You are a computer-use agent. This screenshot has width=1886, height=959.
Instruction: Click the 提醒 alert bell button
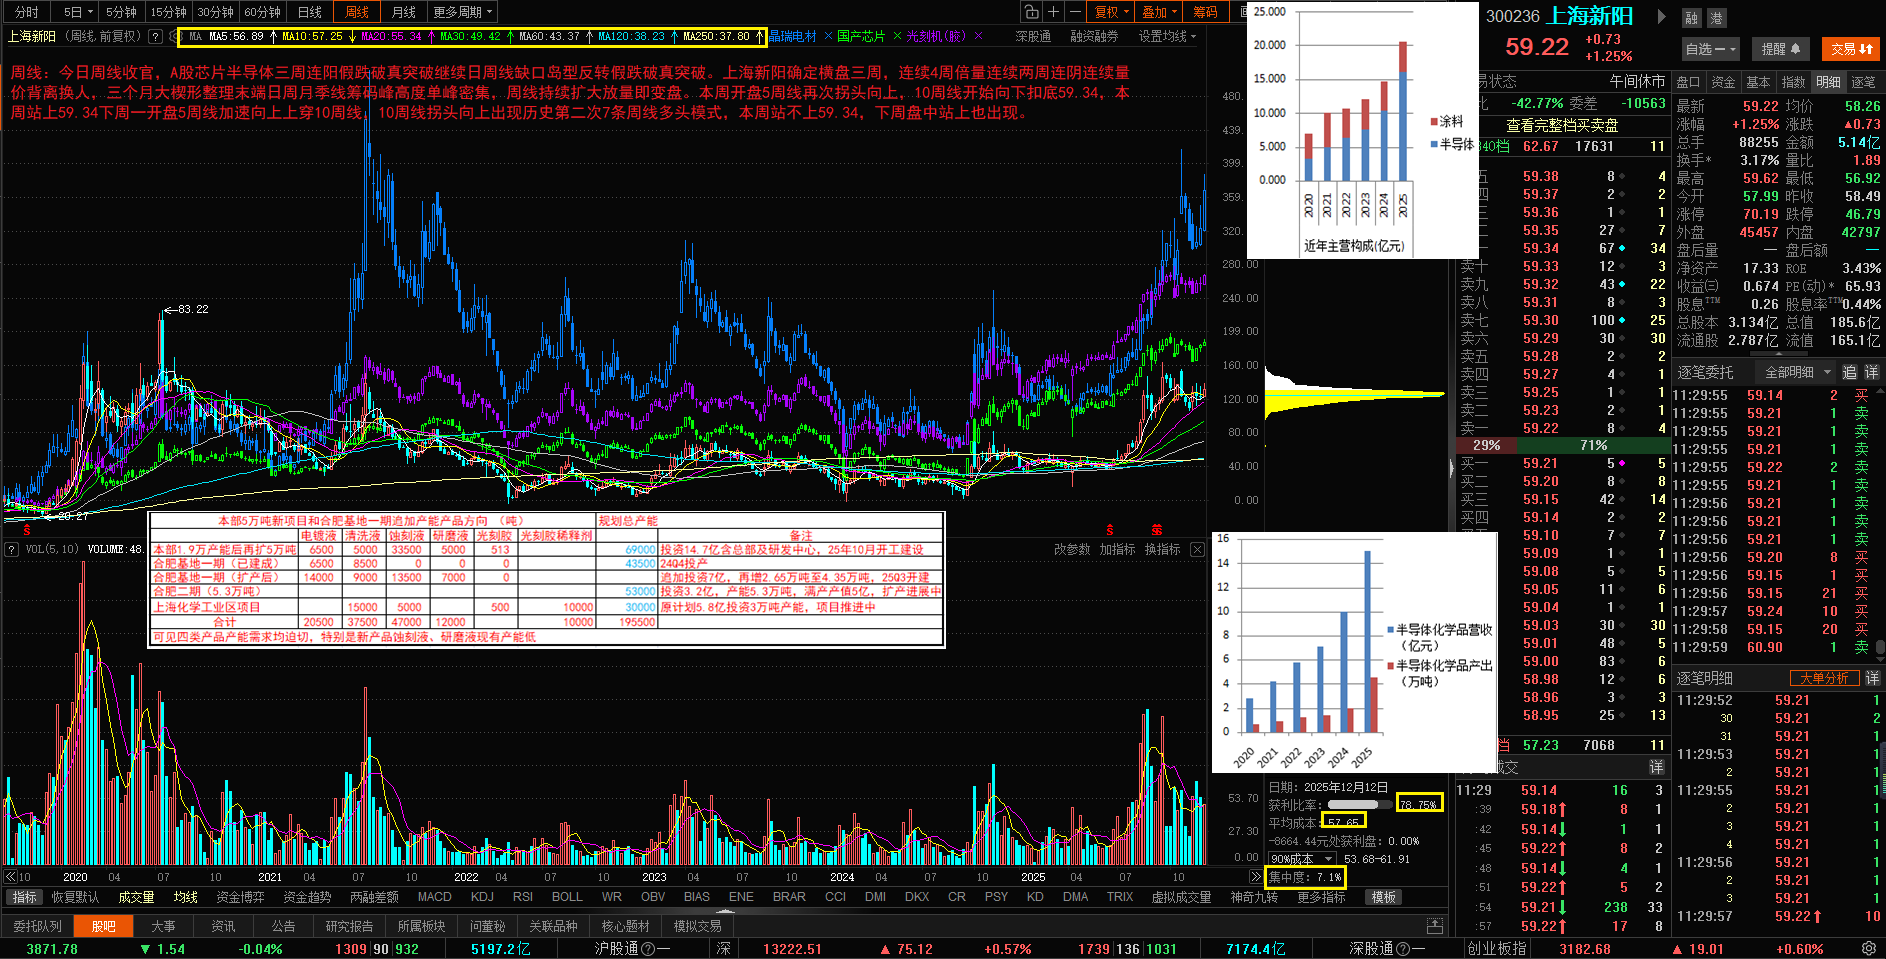tap(1781, 48)
